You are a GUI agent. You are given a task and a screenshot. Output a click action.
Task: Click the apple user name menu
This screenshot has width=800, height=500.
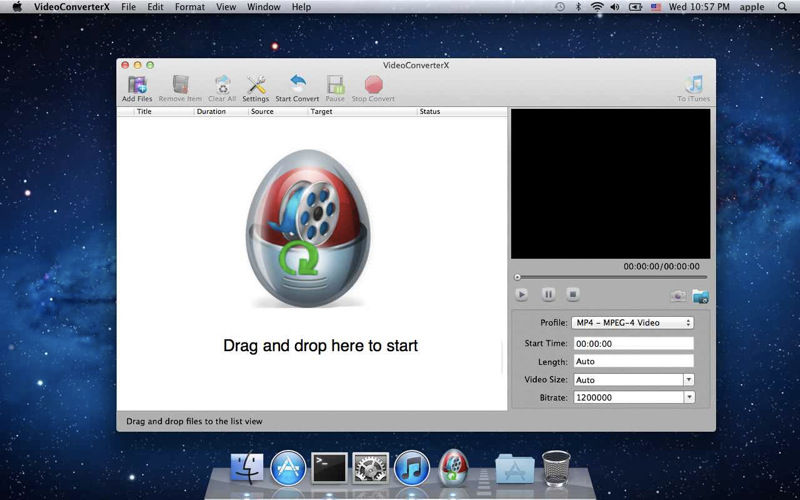(x=752, y=7)
